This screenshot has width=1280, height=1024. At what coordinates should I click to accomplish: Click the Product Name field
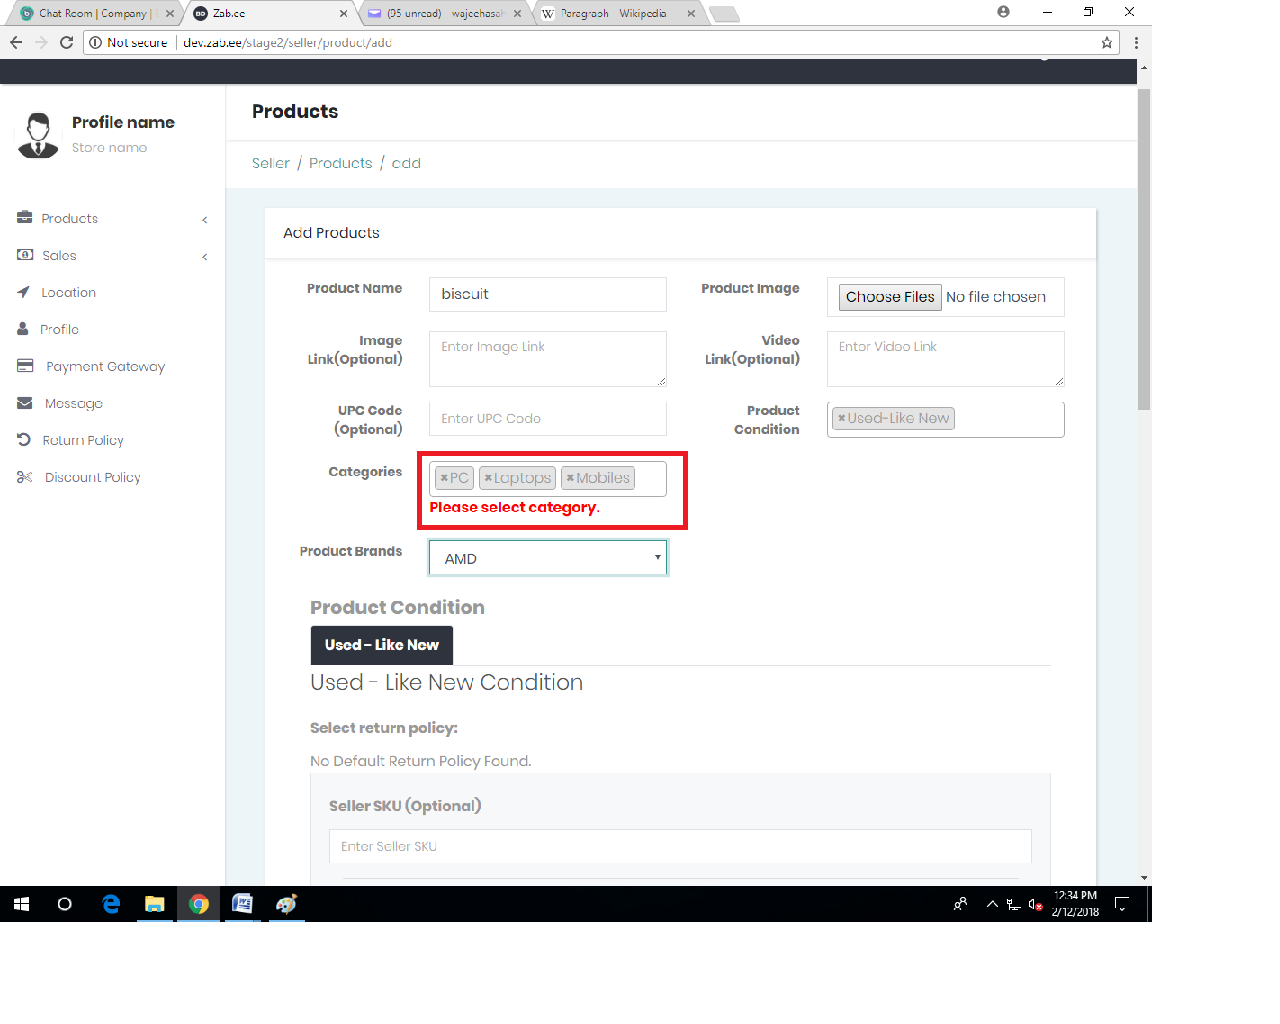tap(548, 294)
